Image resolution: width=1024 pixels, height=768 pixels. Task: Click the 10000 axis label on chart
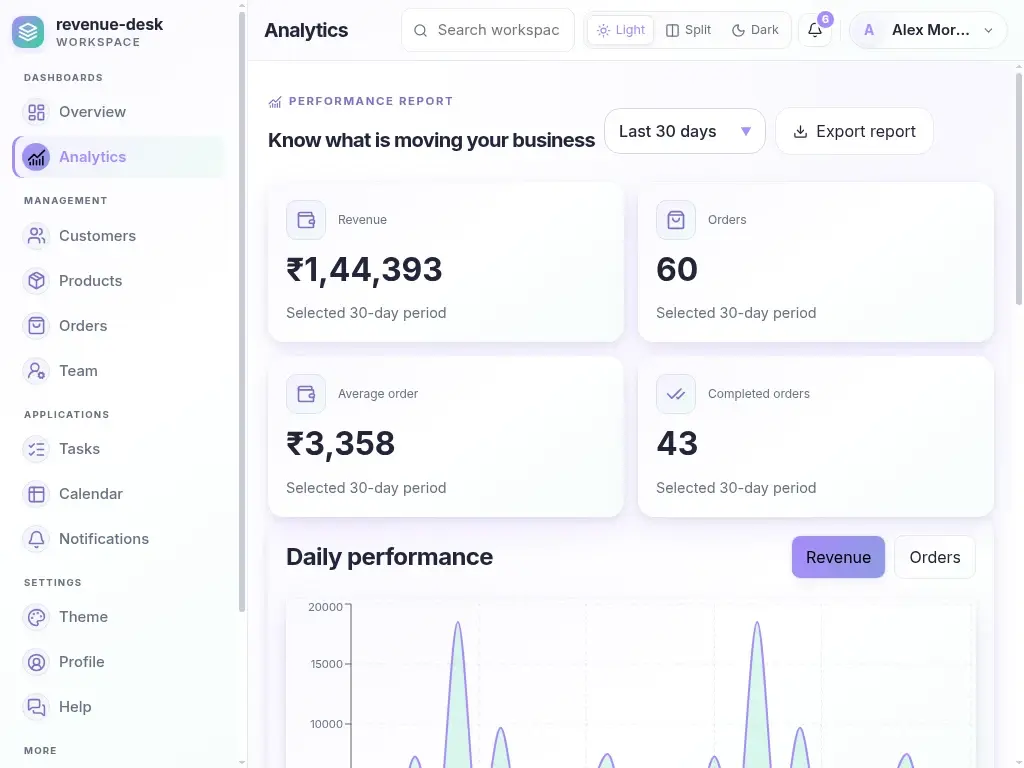(x=327, y=724)
